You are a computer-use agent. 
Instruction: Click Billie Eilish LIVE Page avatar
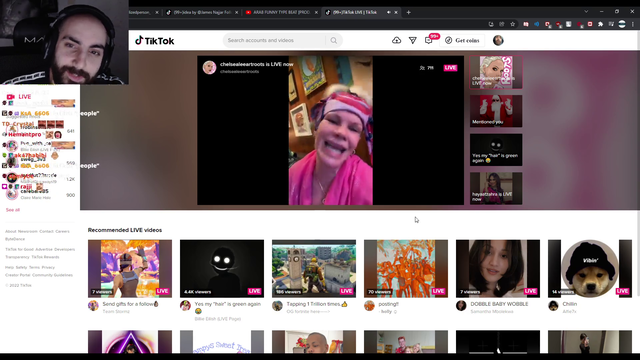[185, 306]
